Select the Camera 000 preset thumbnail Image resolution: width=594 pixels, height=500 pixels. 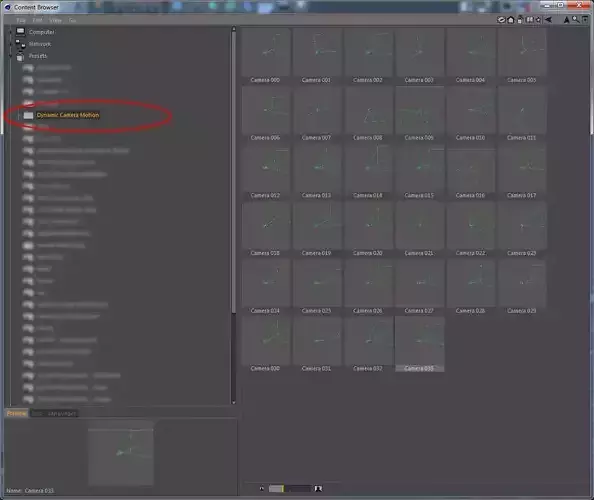[x=265, y=56]
